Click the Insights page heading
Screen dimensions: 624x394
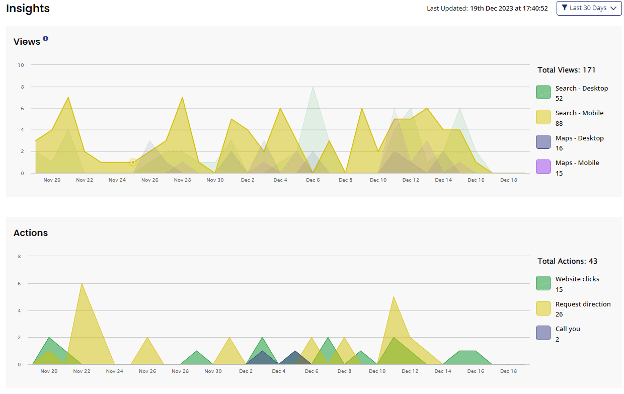(x=28, y=8)
